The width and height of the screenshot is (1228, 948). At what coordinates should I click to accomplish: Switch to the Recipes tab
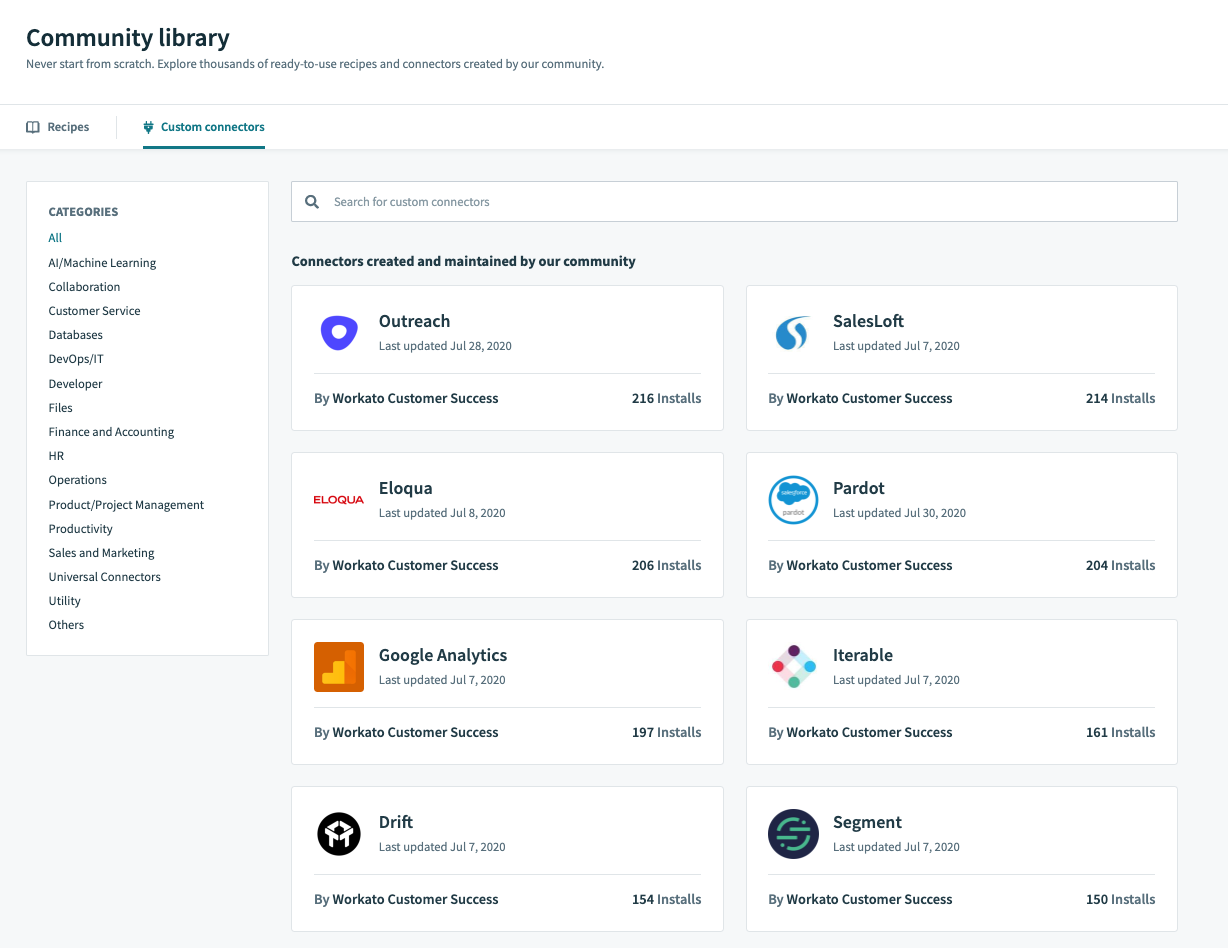point(58,127)
